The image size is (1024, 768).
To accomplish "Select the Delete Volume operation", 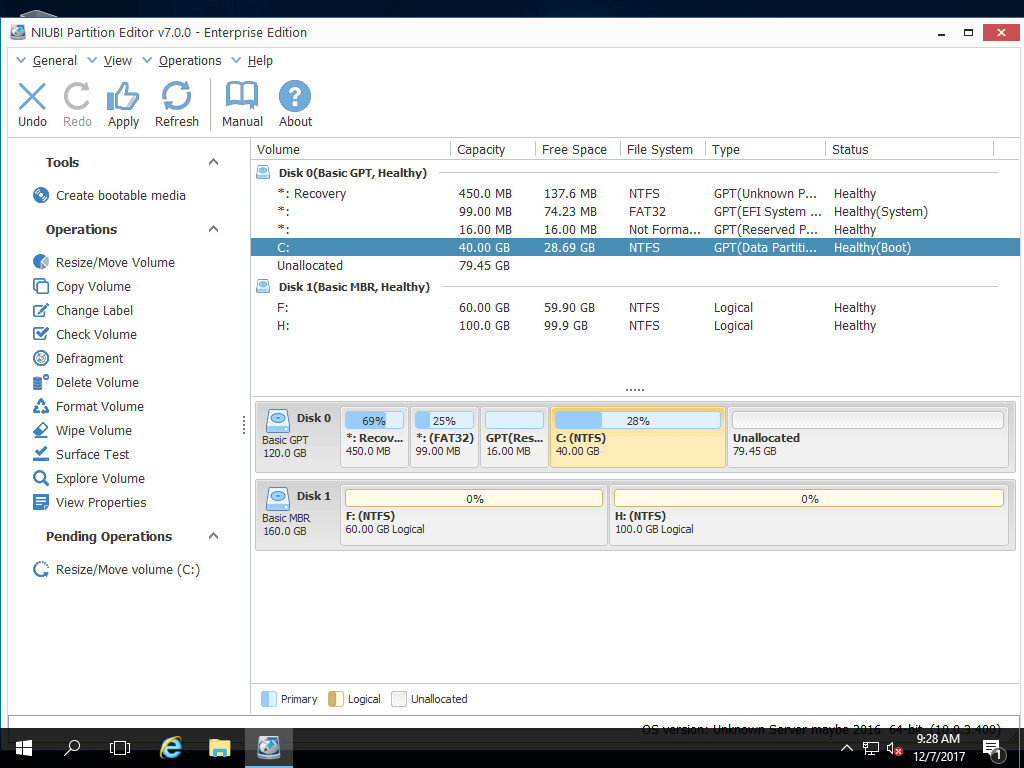I will pos(97,382).
